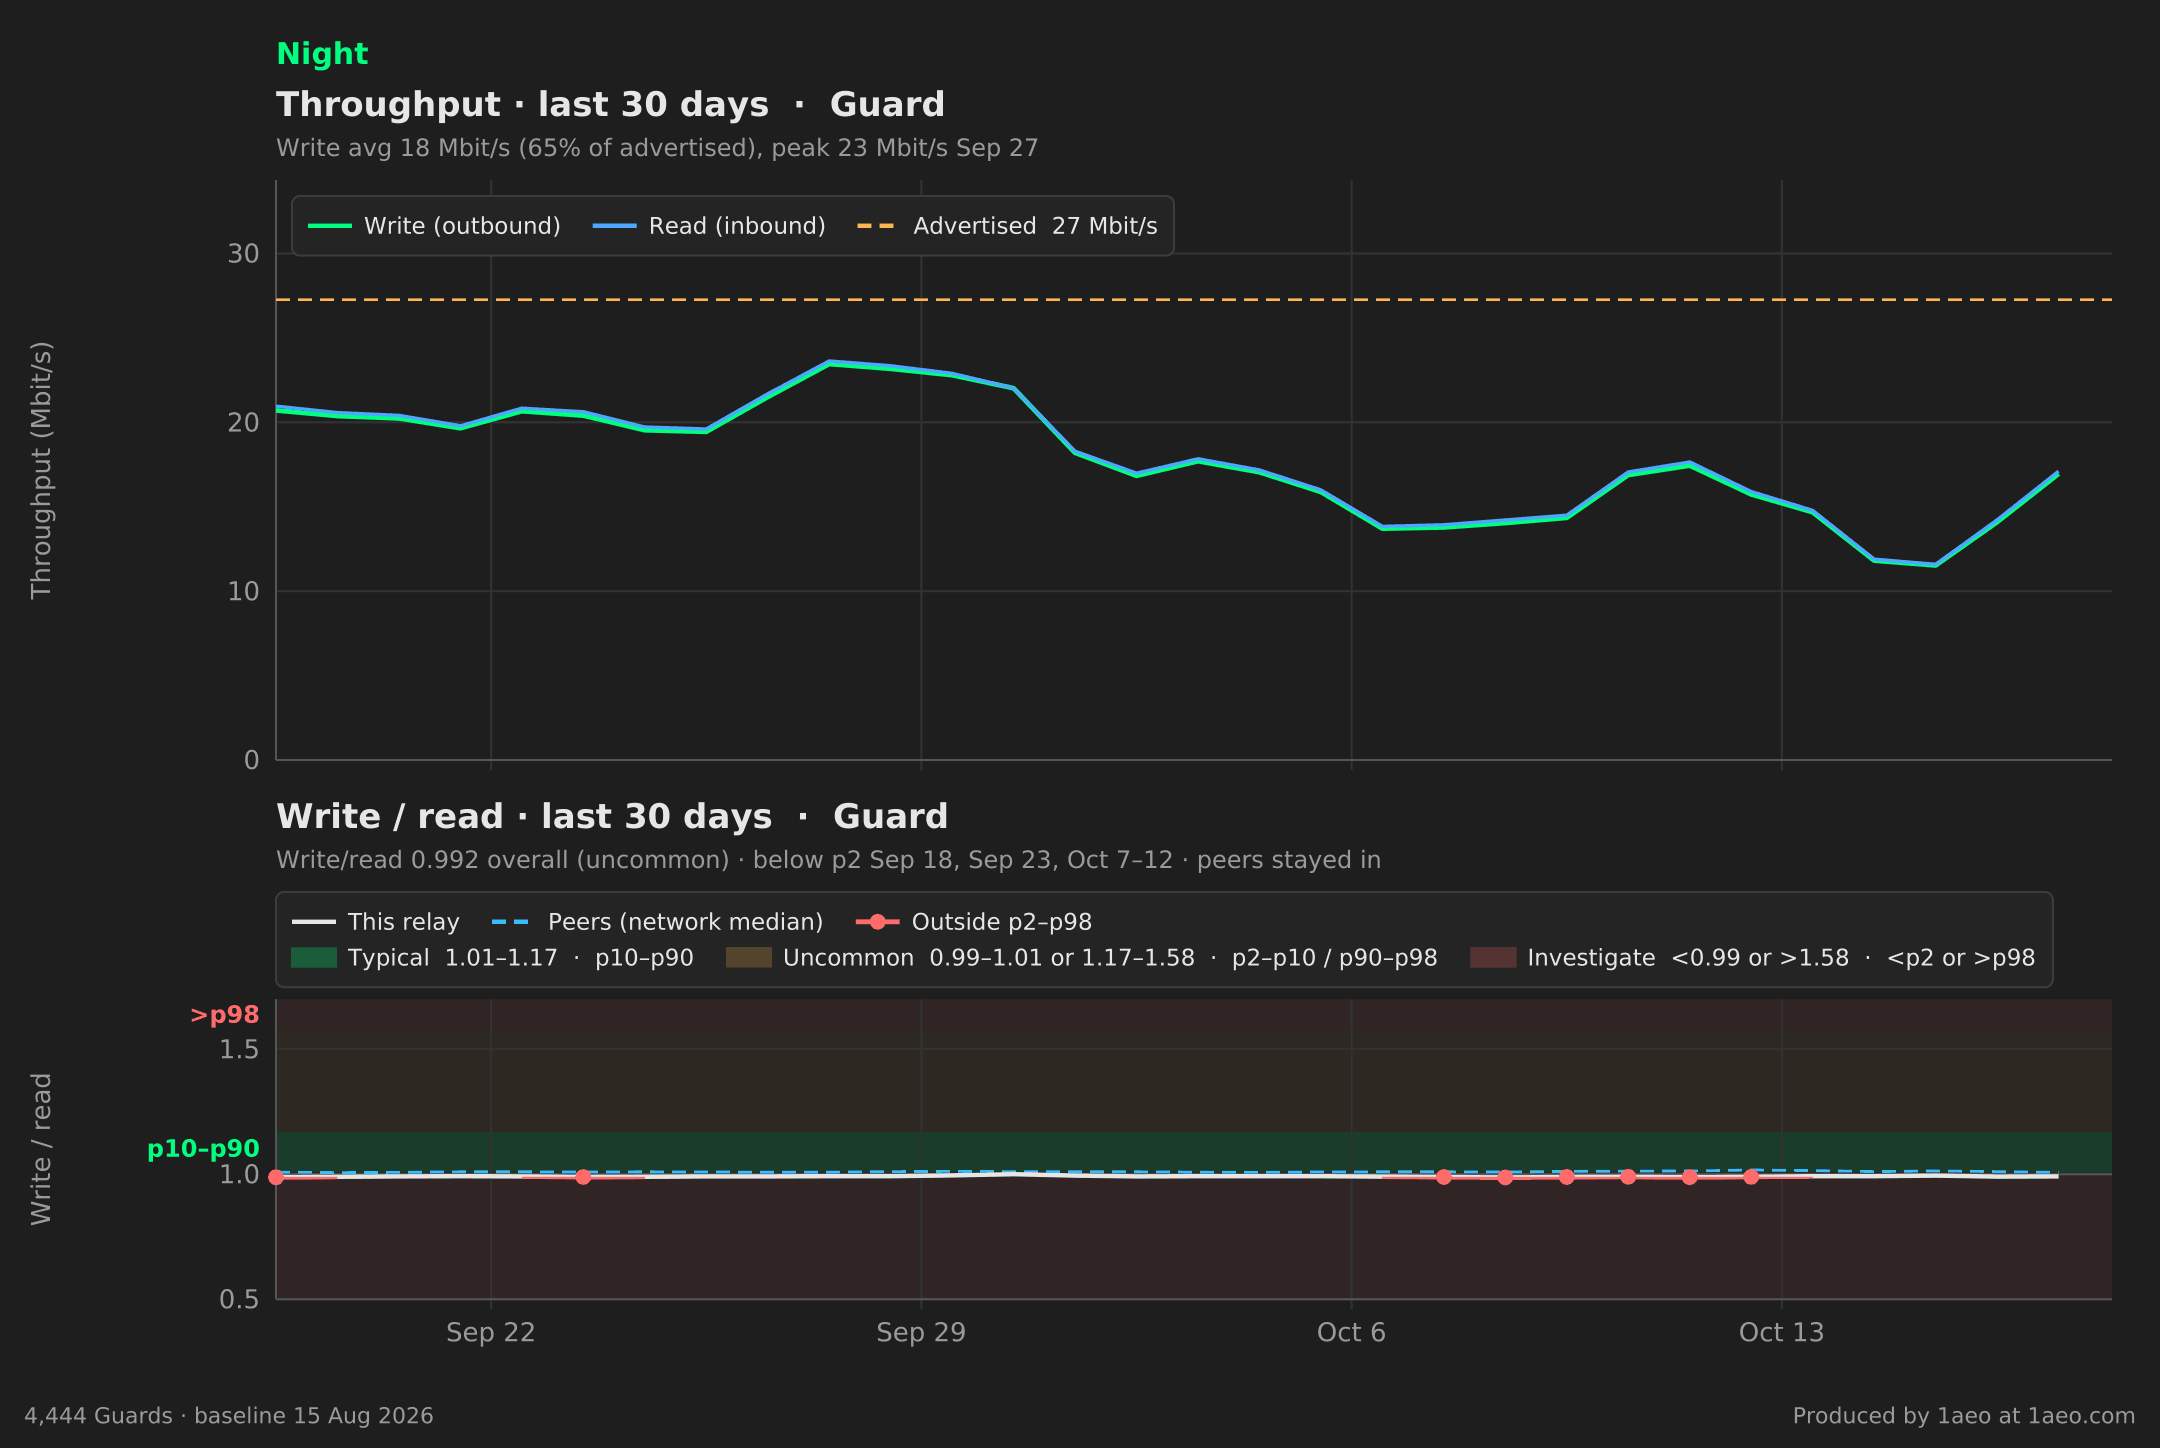
Task: Click the 'p10–p90' band label
Action: coord(203,1149)
